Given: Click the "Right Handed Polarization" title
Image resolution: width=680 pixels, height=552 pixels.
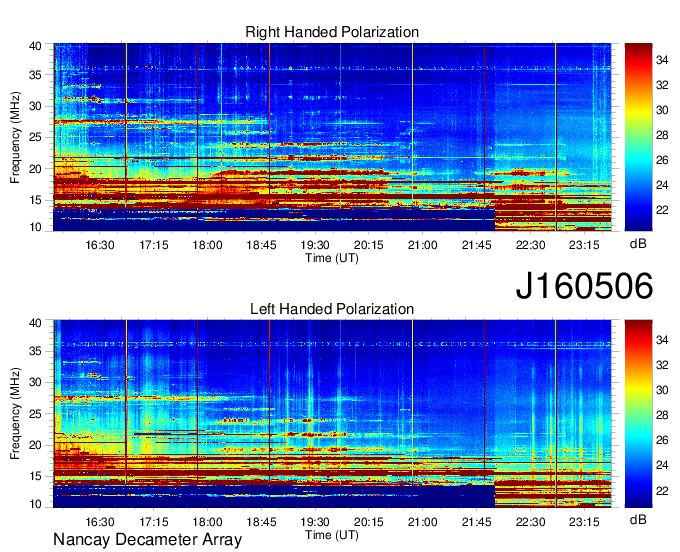Looking at the screenshot, I should (332, 32).
